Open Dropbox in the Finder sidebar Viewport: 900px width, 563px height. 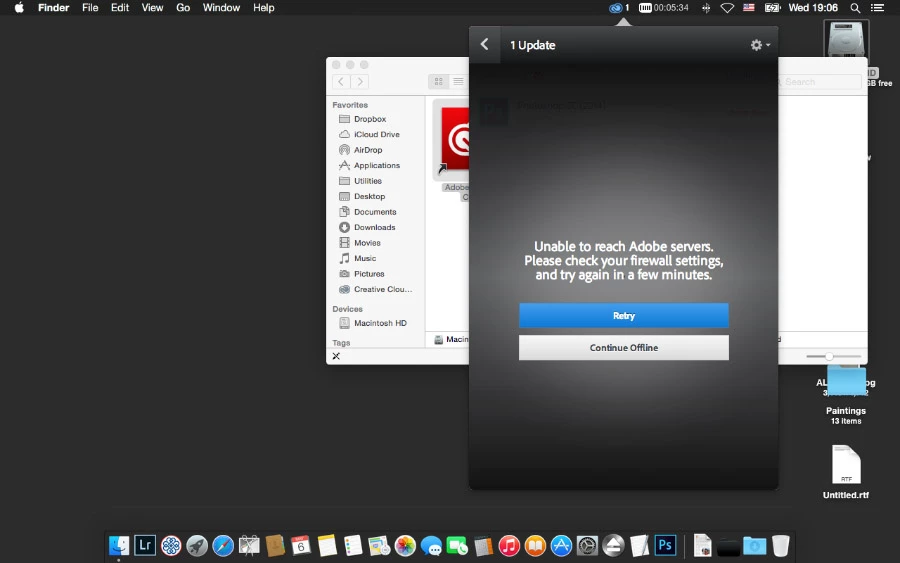370,119
